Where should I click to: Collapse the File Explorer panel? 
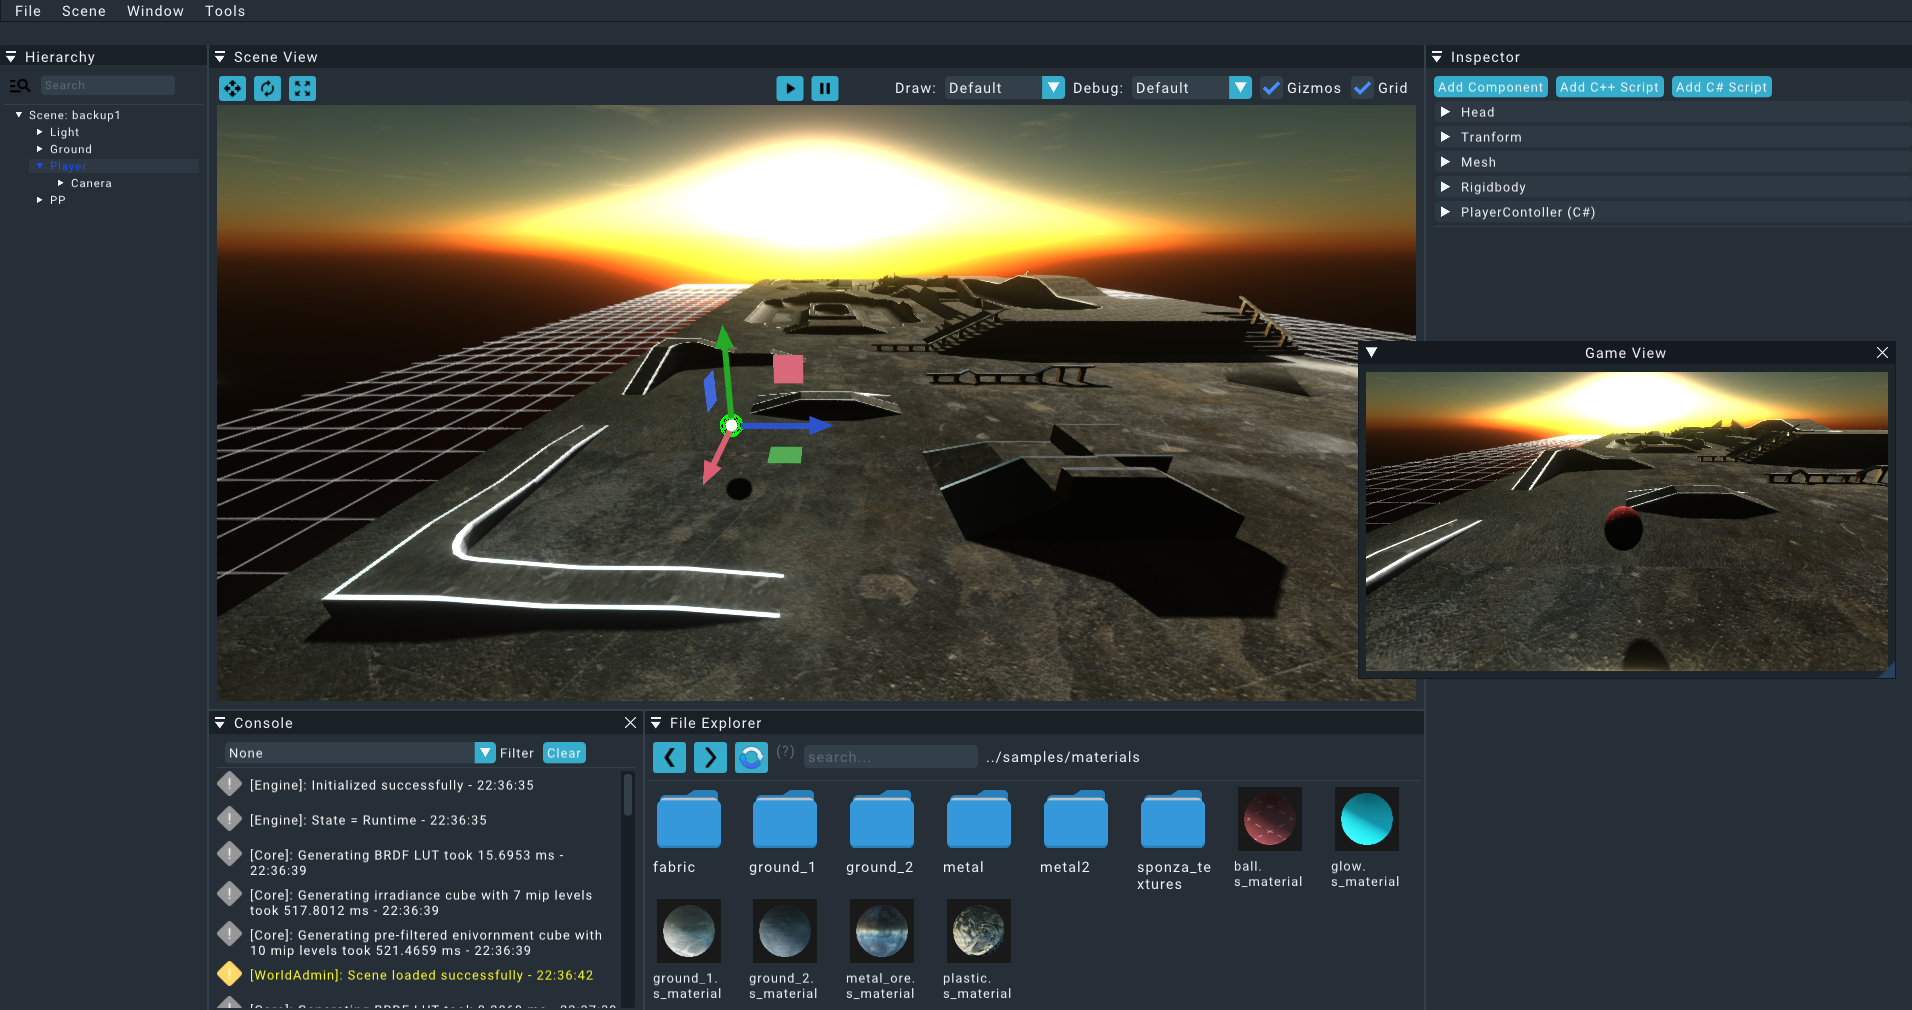tap(656, 722)
